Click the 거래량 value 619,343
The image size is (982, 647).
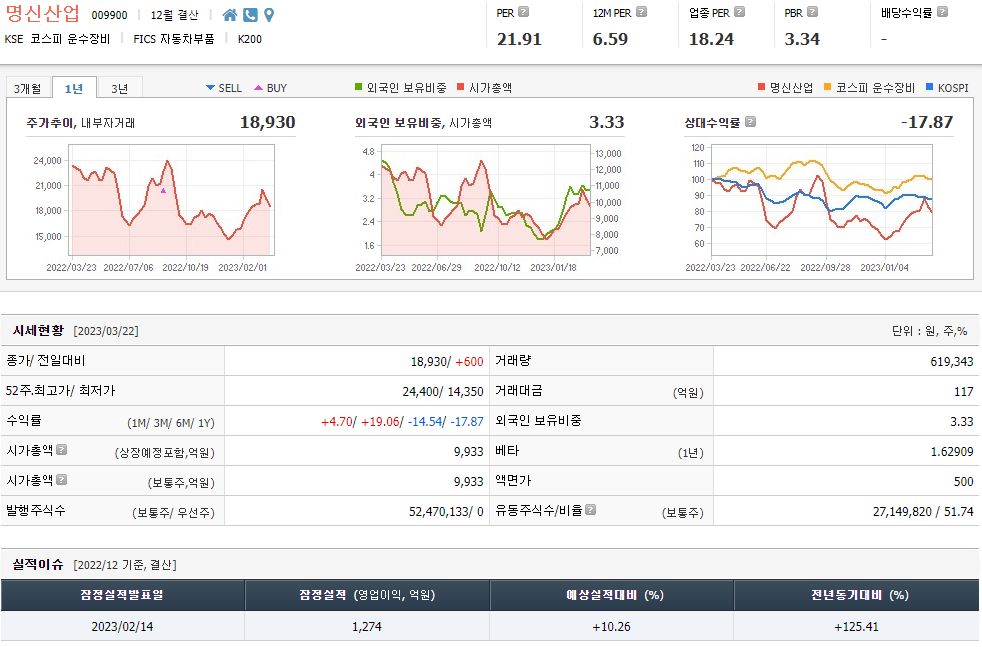tap(951, 361)
